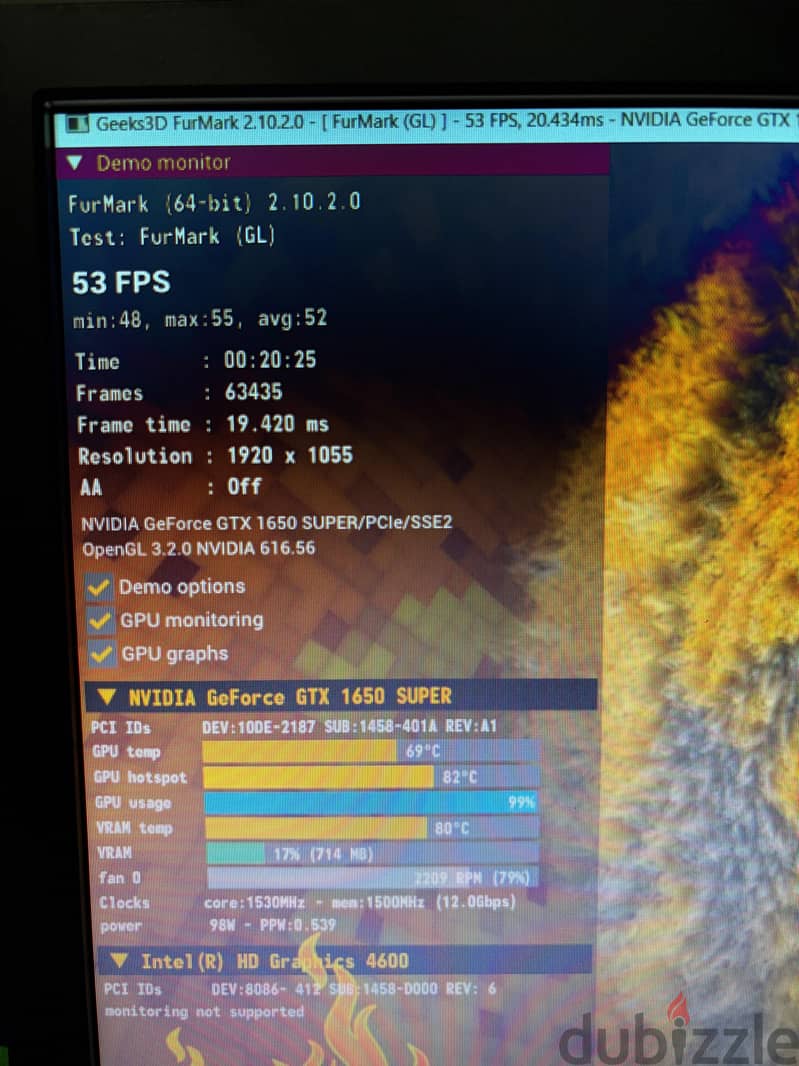The width and height of the screenshot is (799, 1066).
Task: Collapse the Demo monitor panel triangle
Action: click(x=74, y=162)
